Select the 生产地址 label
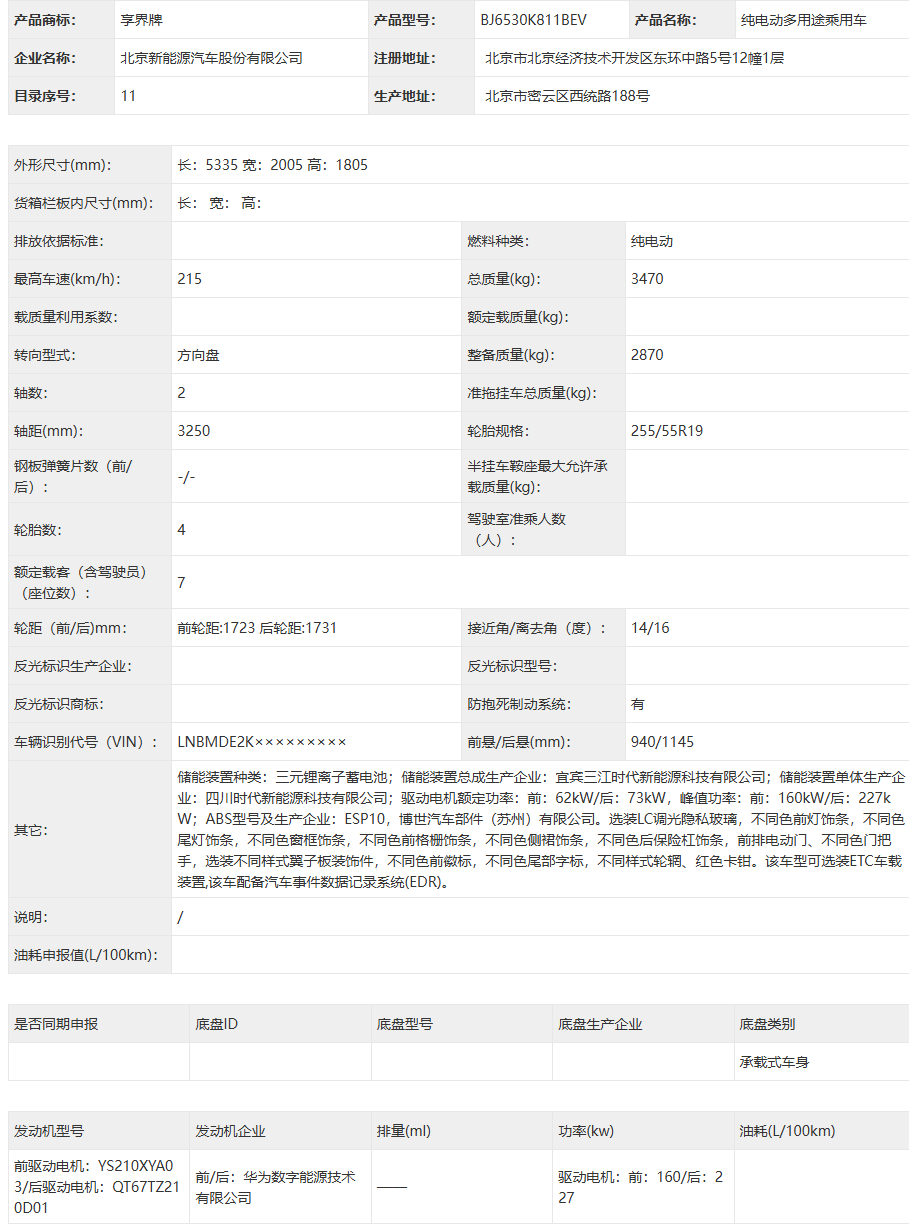Image resolution: width=909 pixels, height=1224 pixels. 404,96
